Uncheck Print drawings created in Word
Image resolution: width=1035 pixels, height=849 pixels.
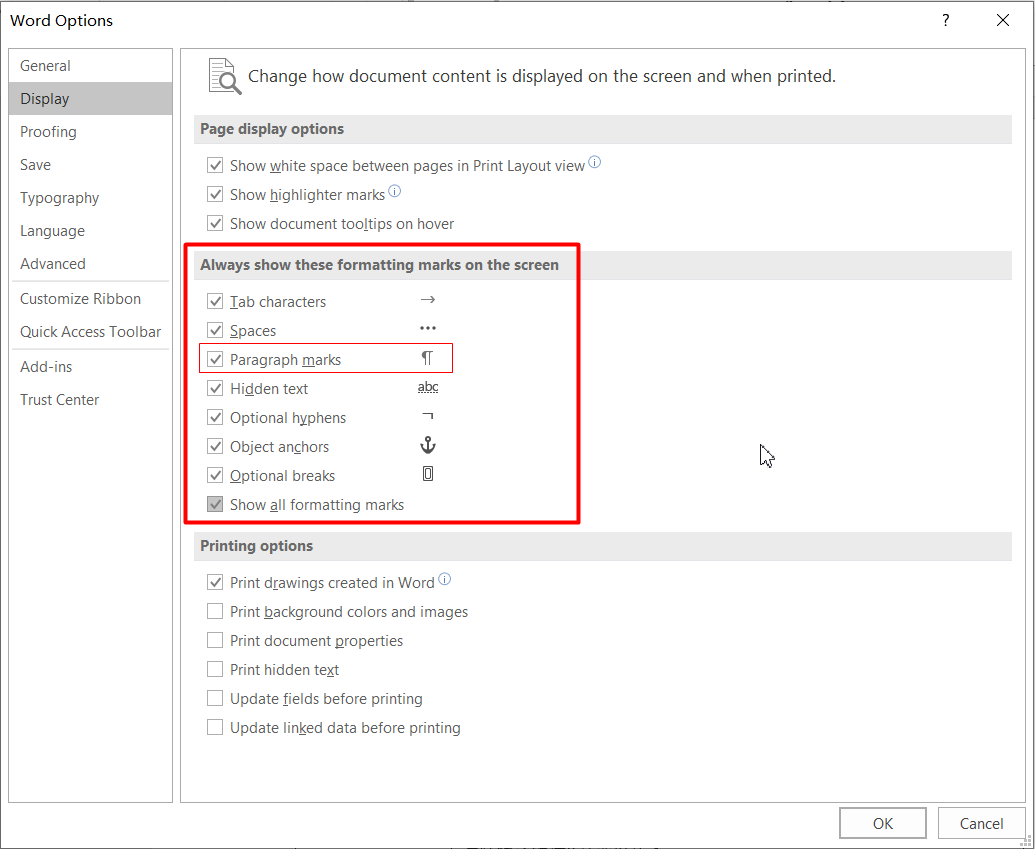point(215,582)
